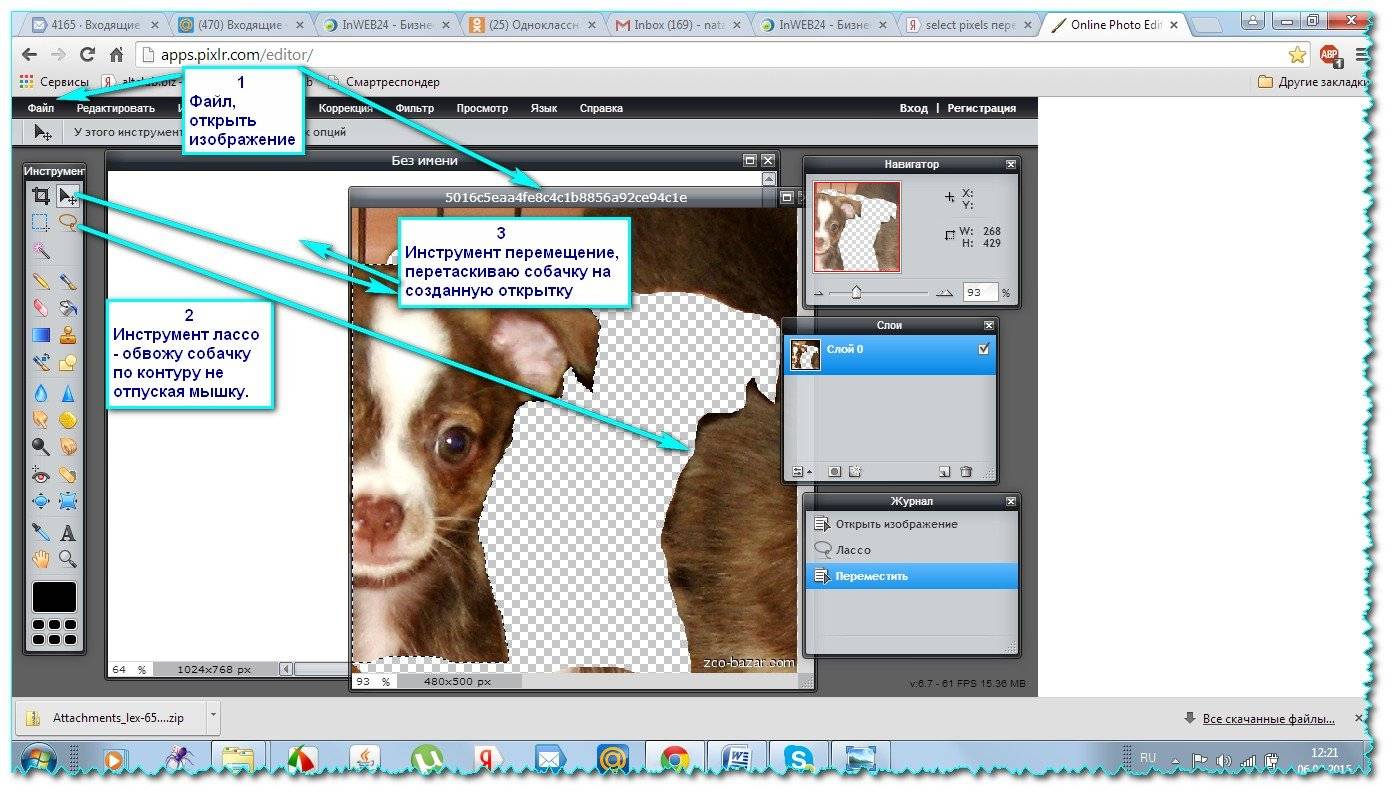Screen dimensions: 1391x793
Task: Toggle visibility checkbox of Слой 0
Action: coord(983,349)
